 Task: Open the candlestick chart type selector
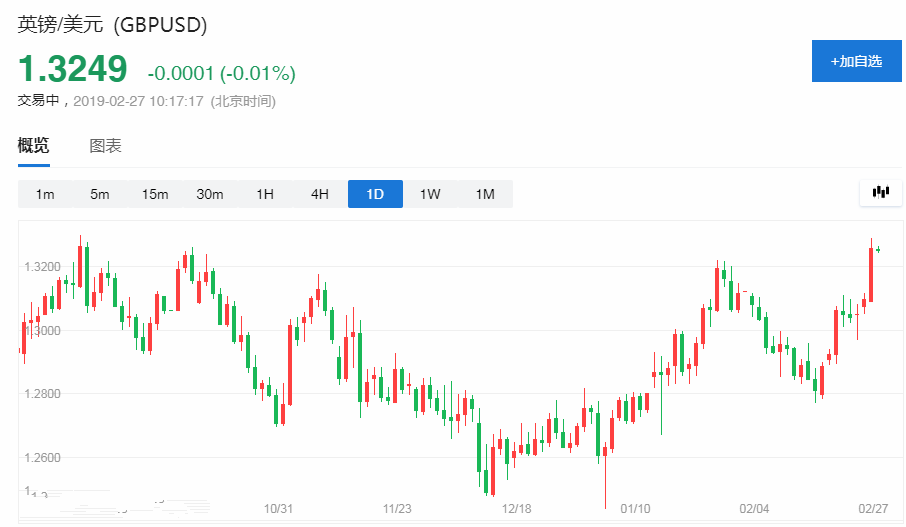[881, 193]
